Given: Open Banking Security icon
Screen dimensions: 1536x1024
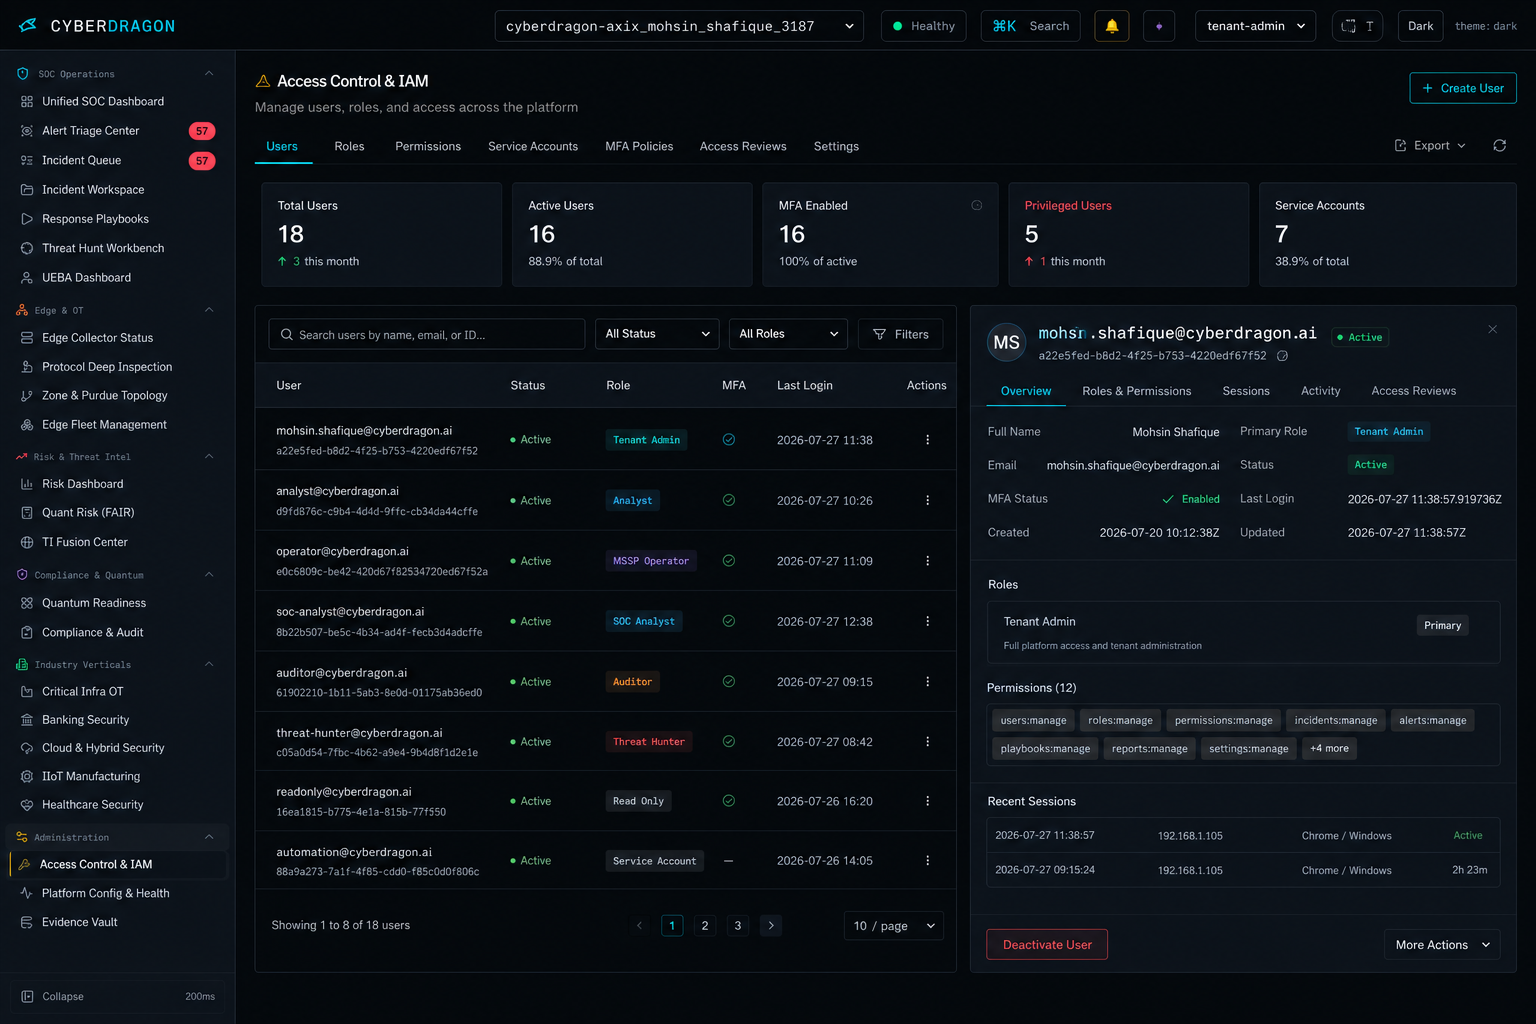Looking at the screenshot, I should click(27, 720).
